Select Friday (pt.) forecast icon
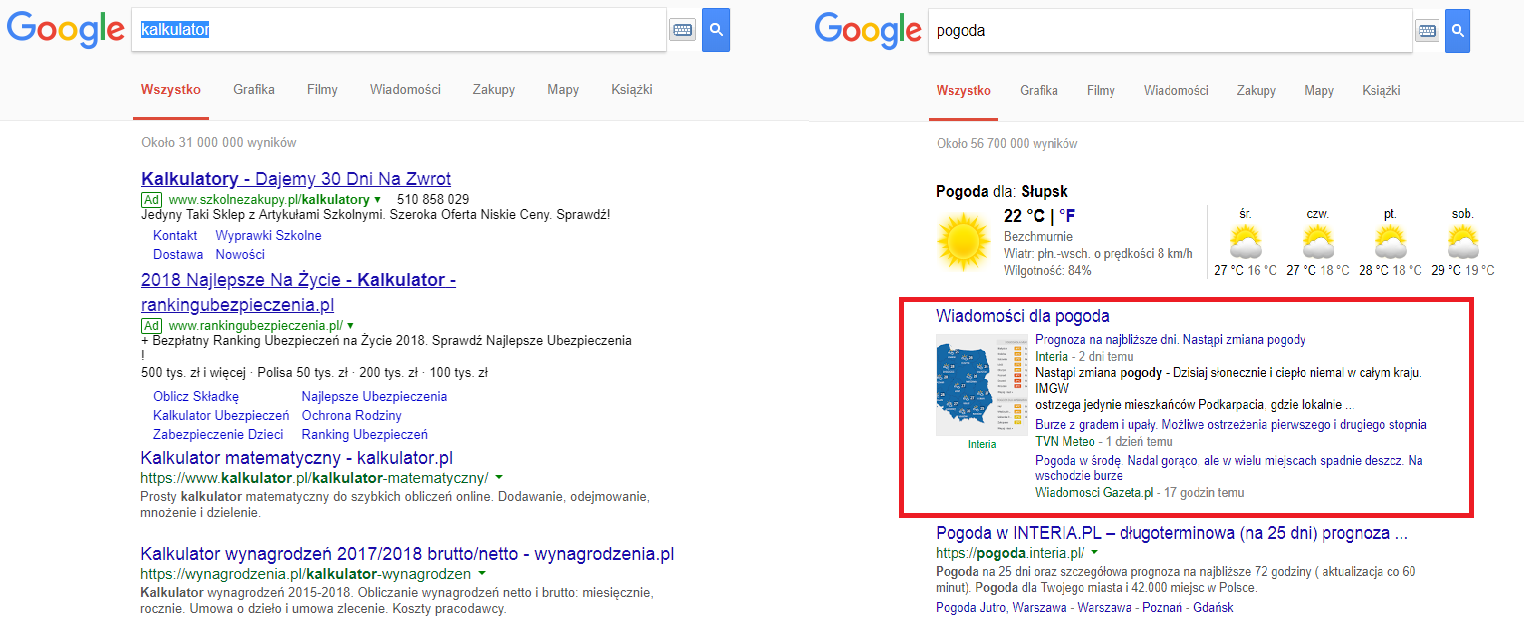Image resolution: width=1524 pixels, height=630 pixels. (1390, 242)
